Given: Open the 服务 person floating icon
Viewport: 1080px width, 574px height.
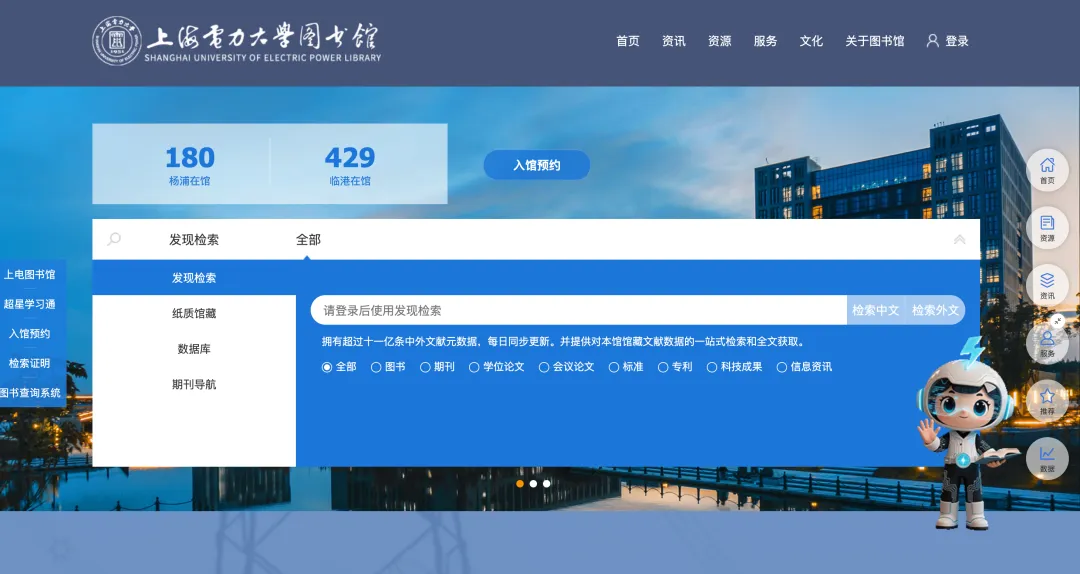Looking at the screenshot, I should (1047, 343).
